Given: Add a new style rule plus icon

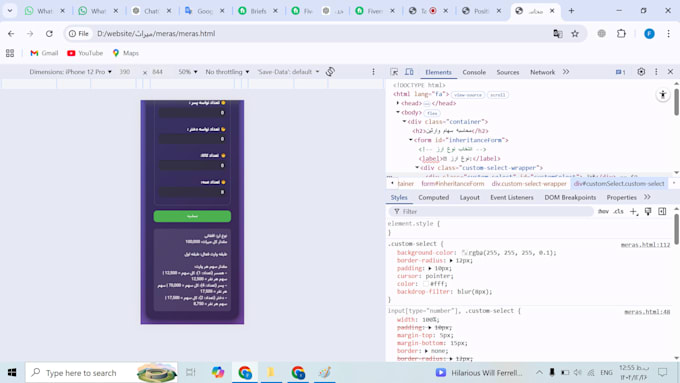Looking at the screenshot, I should 634,211.
